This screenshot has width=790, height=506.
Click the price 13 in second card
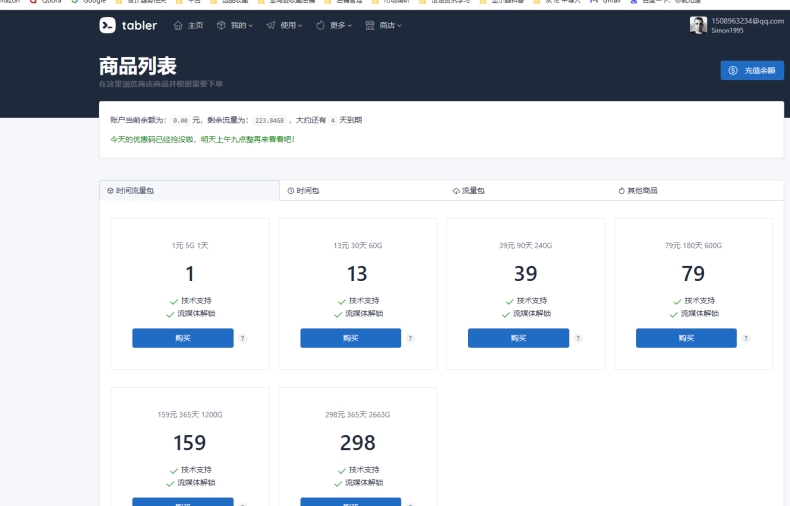[357, 274]
